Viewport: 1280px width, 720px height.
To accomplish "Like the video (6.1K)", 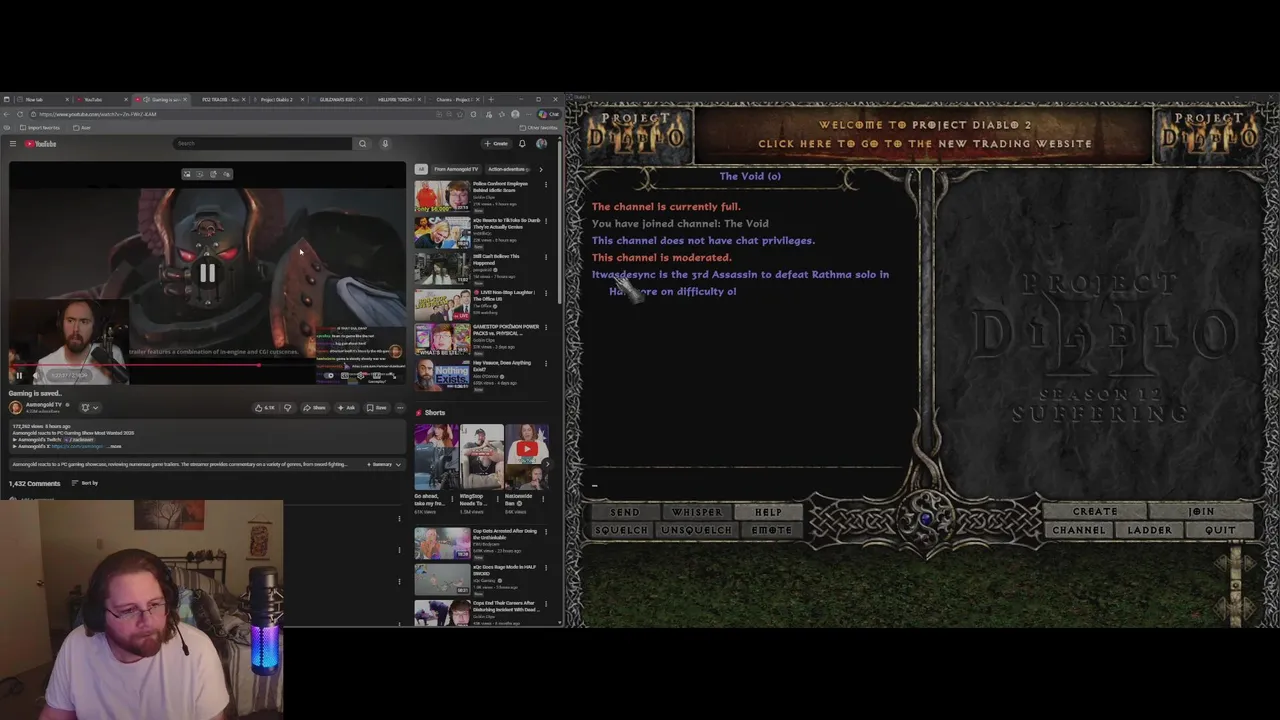I will click(x=265, y=408).
